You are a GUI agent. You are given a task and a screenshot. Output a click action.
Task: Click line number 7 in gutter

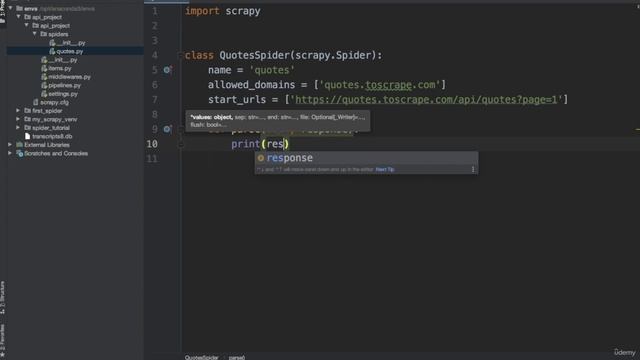(x=155, y=100)
